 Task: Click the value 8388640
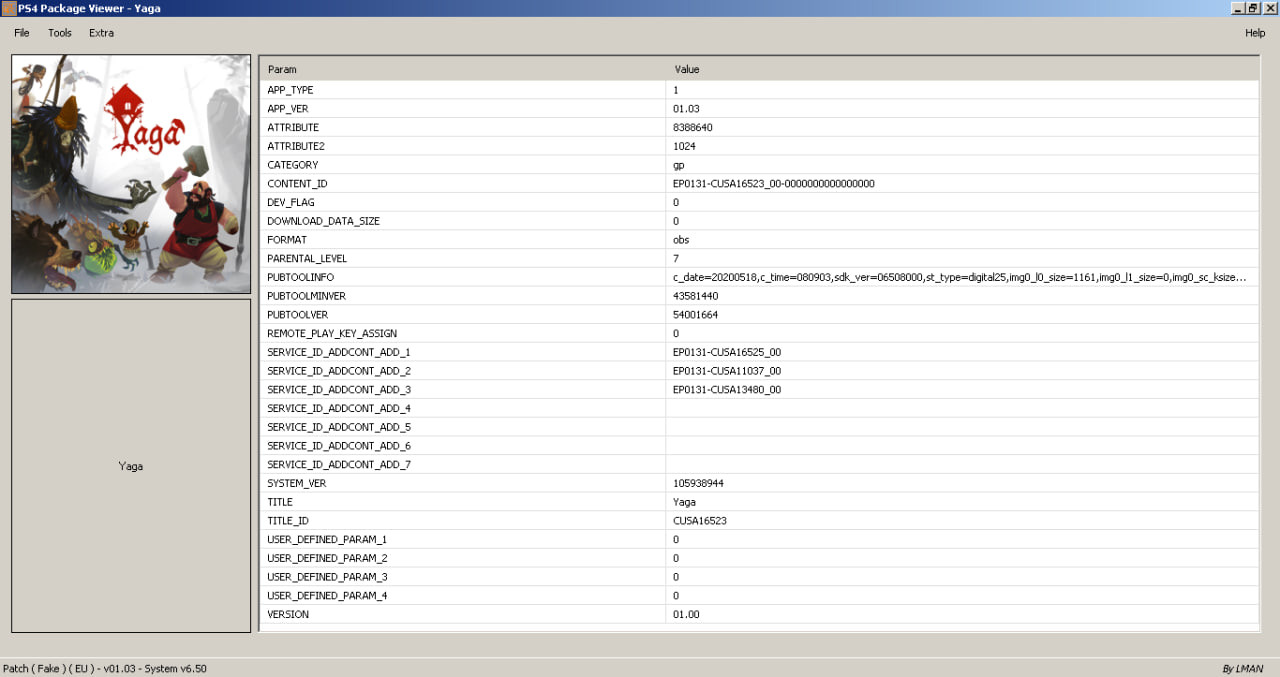click(693, 128)
